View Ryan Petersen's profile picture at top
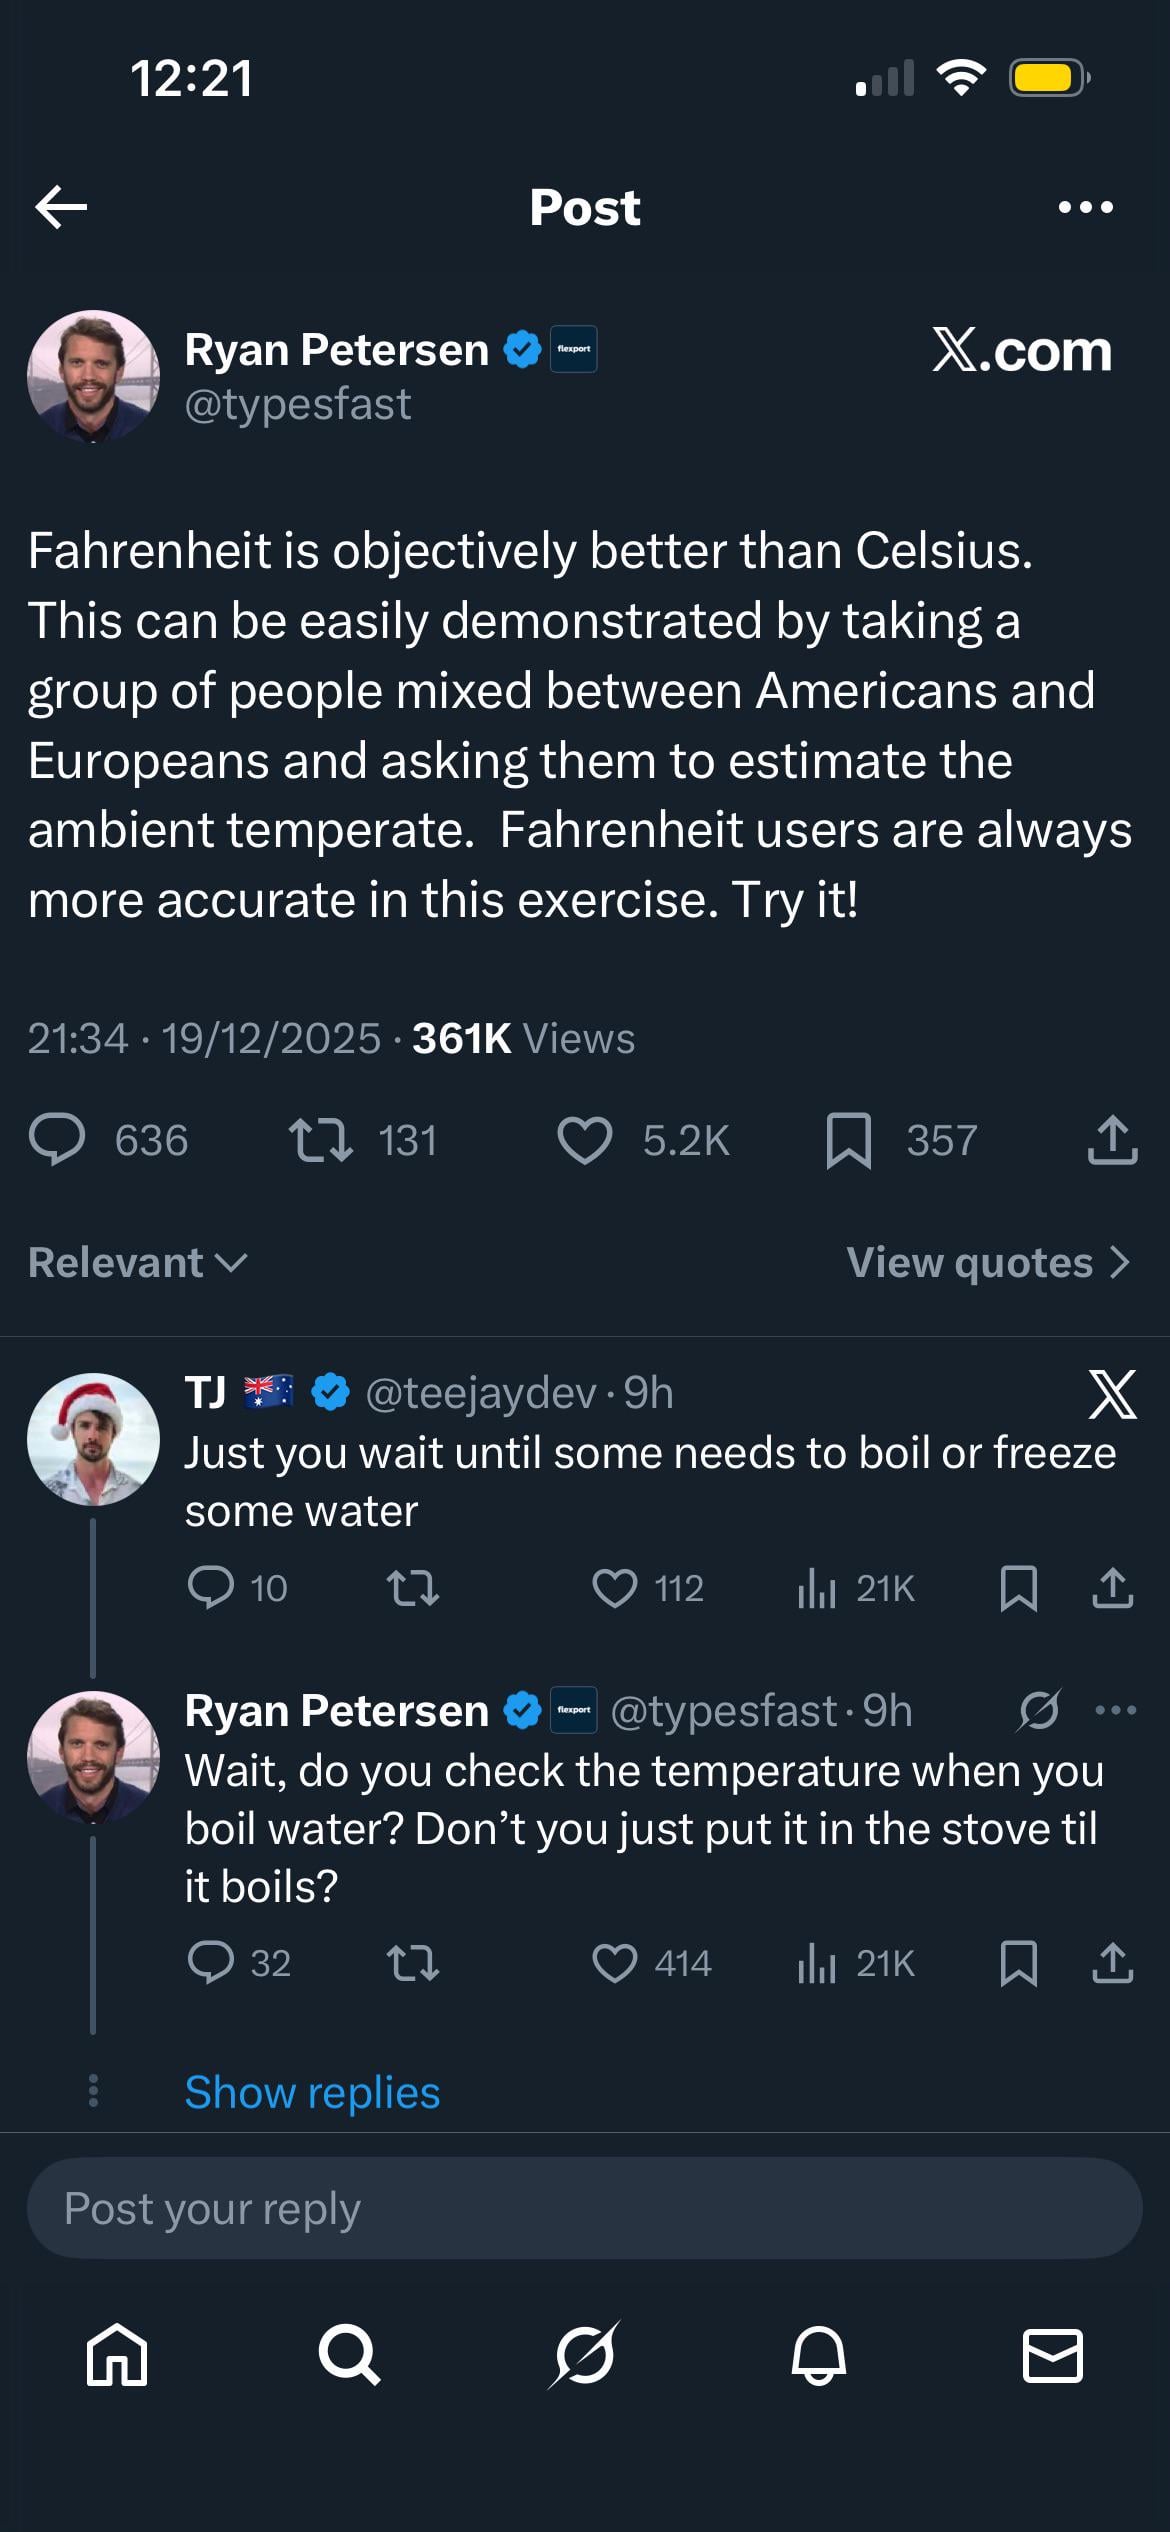The height and width of the screenshot is (2532, 1170). pyautogui.click(x=93, y=376)
